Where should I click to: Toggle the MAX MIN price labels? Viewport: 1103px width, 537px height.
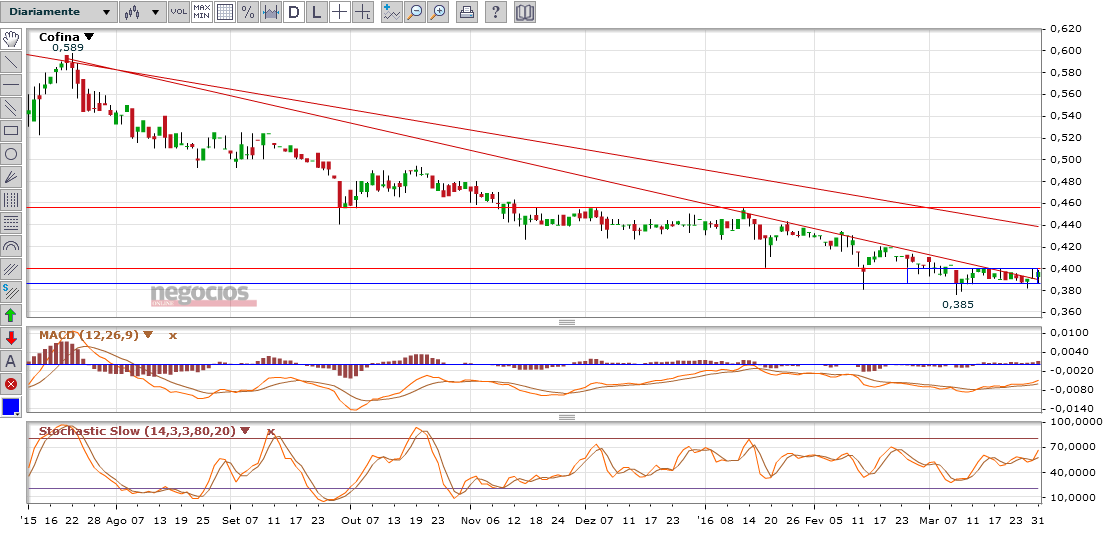202,12
